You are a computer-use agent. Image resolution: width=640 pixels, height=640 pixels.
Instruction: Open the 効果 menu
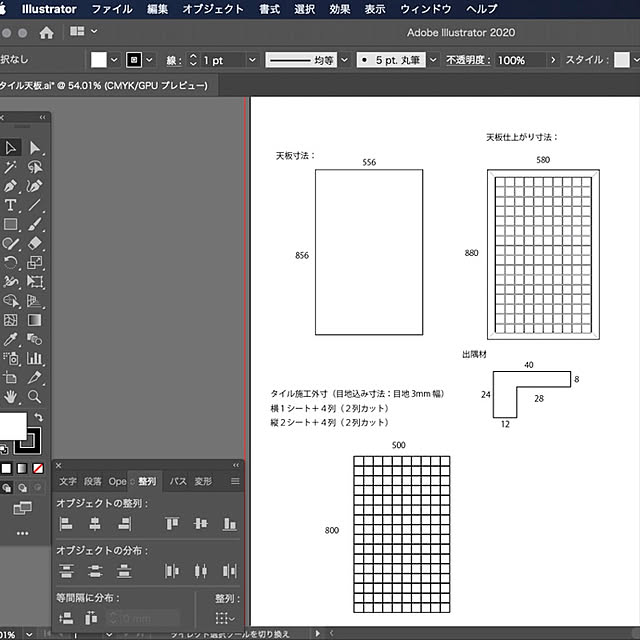340,9
